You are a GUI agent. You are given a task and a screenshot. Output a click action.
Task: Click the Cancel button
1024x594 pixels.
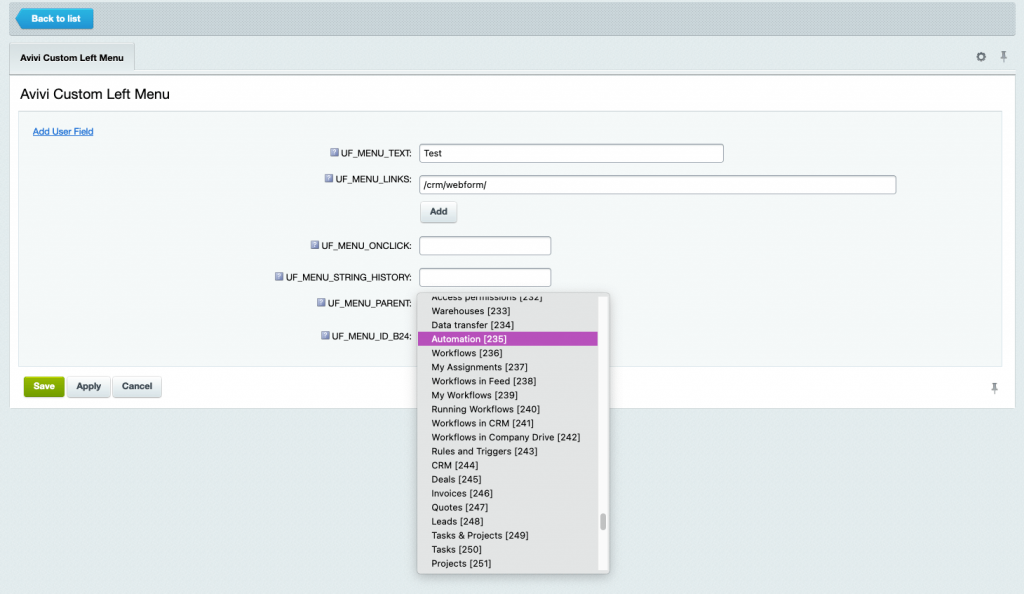(136, 386)
